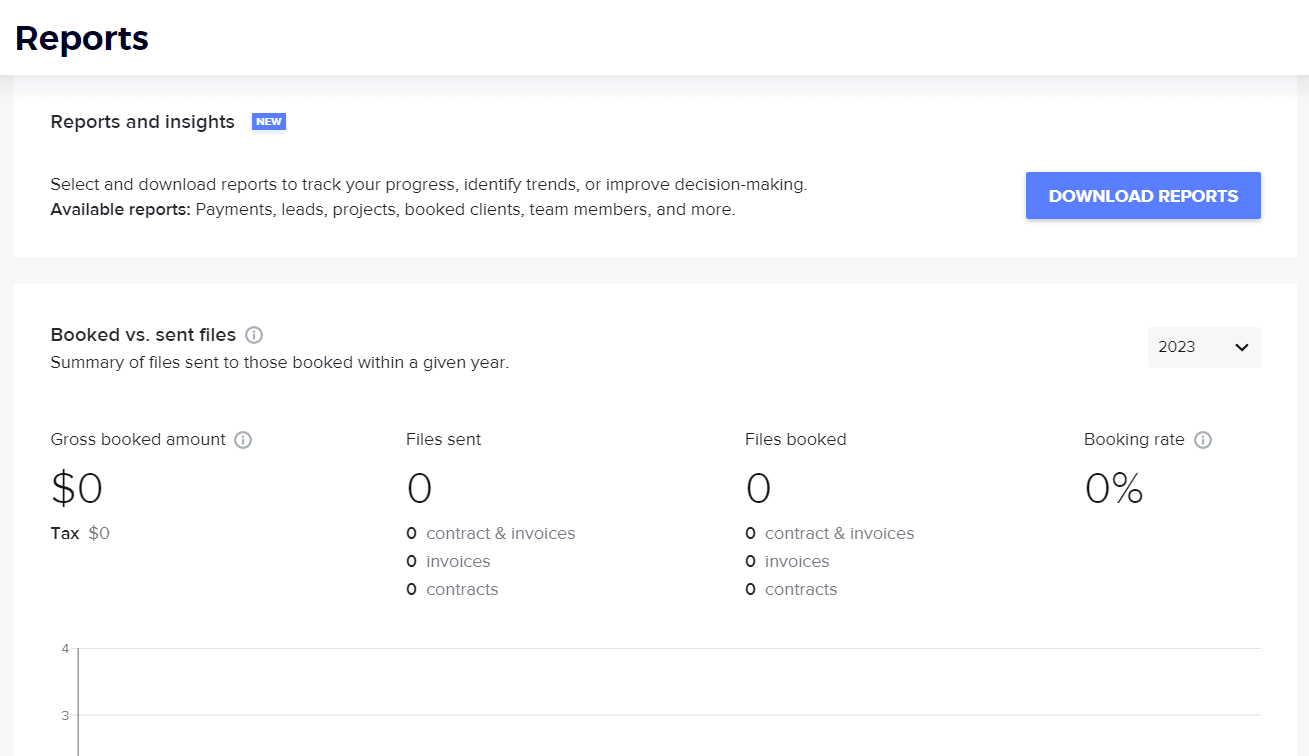Screen dimensions: 1309x756
Task: Open the invoices link under Files booked
Action: [797, 561]
